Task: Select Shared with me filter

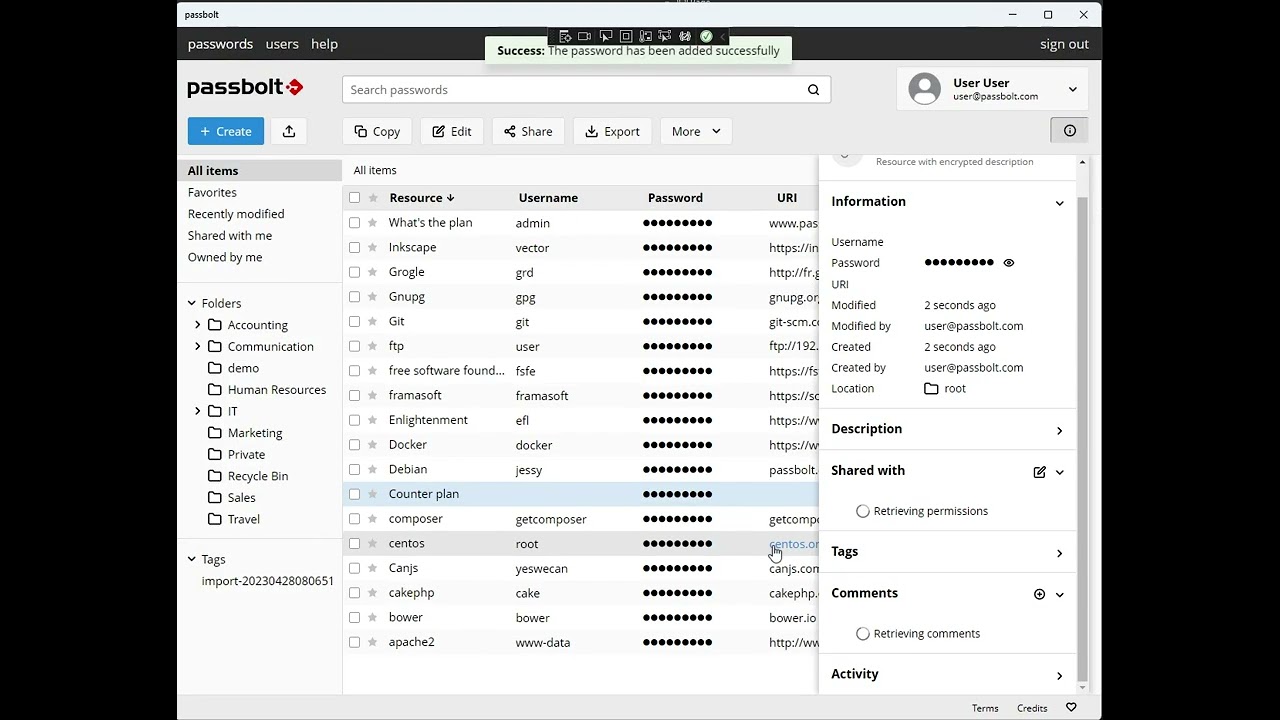Action: (x=230, y=236)
